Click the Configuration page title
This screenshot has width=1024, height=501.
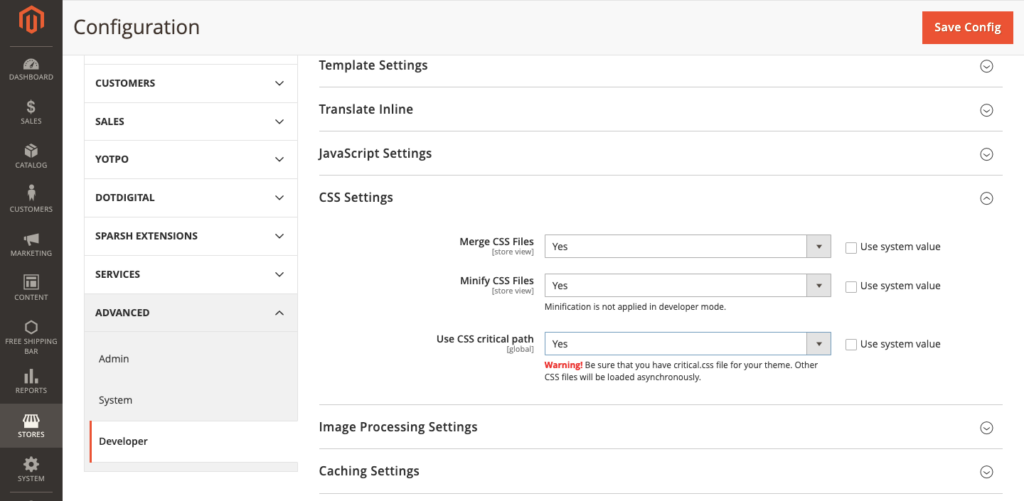point(136,27)
